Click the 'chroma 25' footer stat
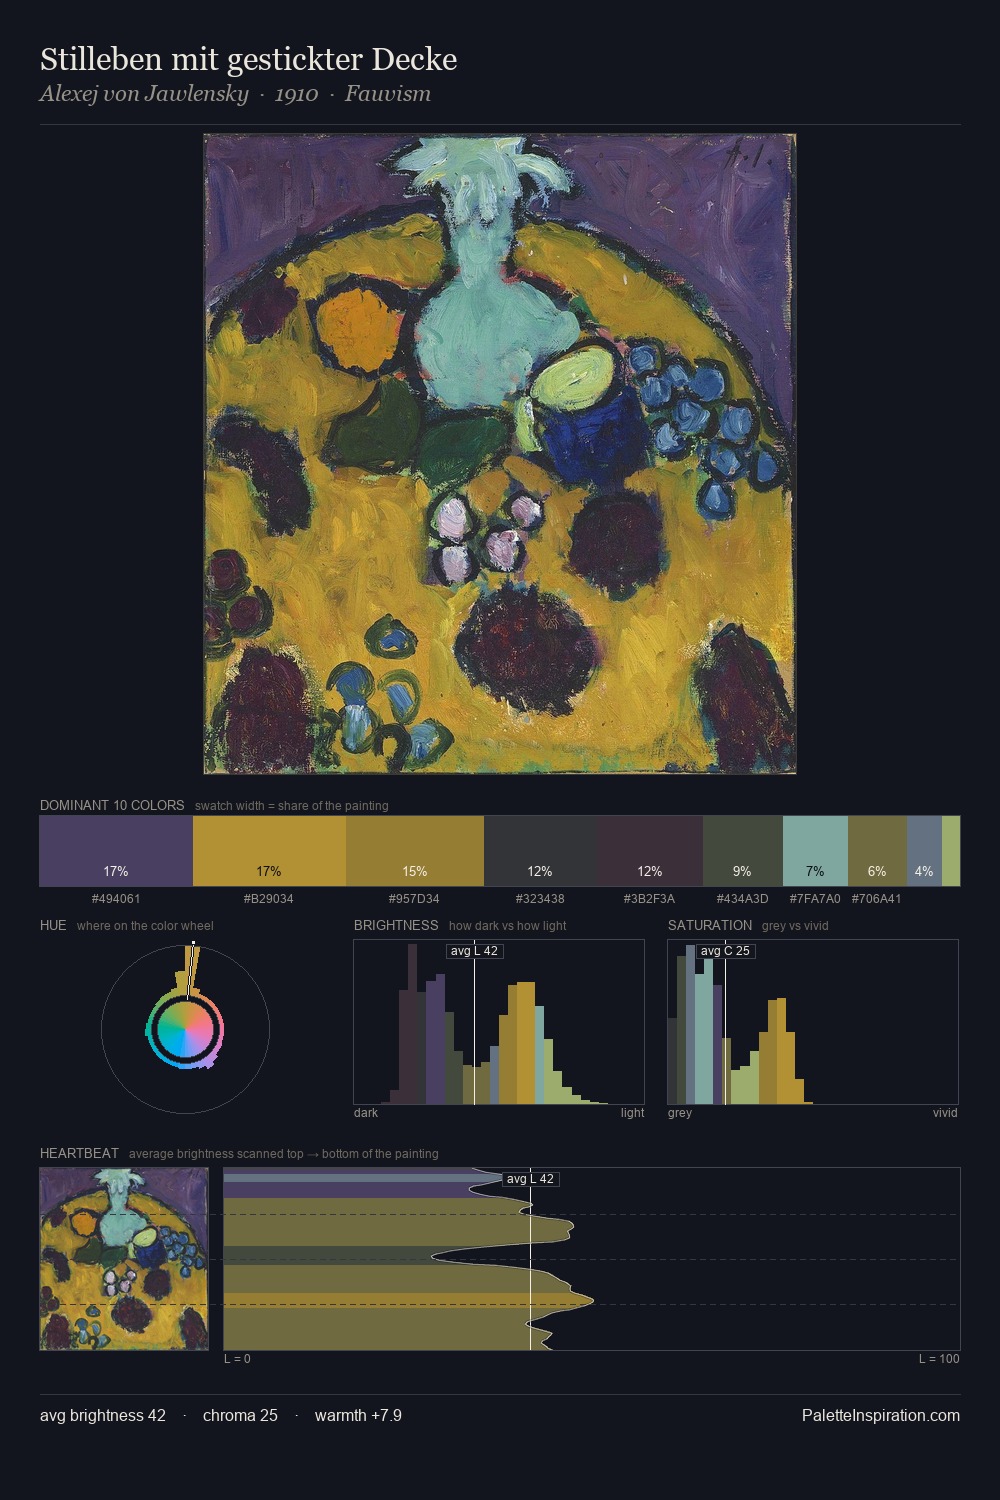The image size is (1000, 1500). point(240,1416)
